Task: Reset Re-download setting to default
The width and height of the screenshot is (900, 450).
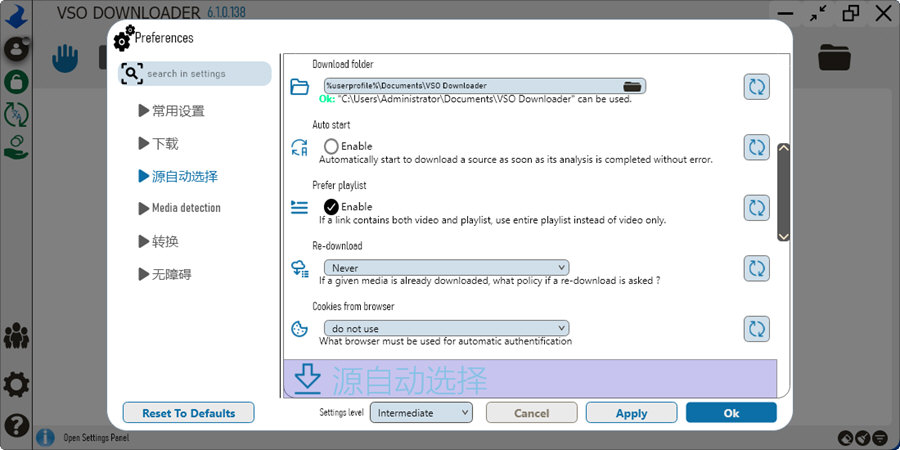Action: [757, 267]
